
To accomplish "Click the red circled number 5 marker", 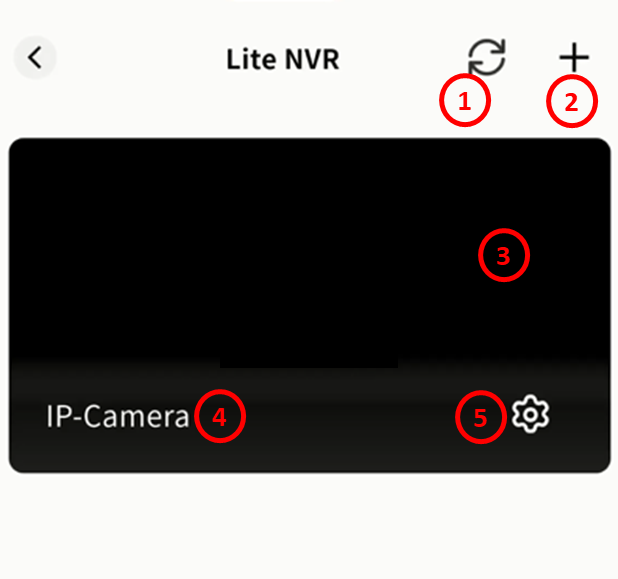I will point(481,417).
